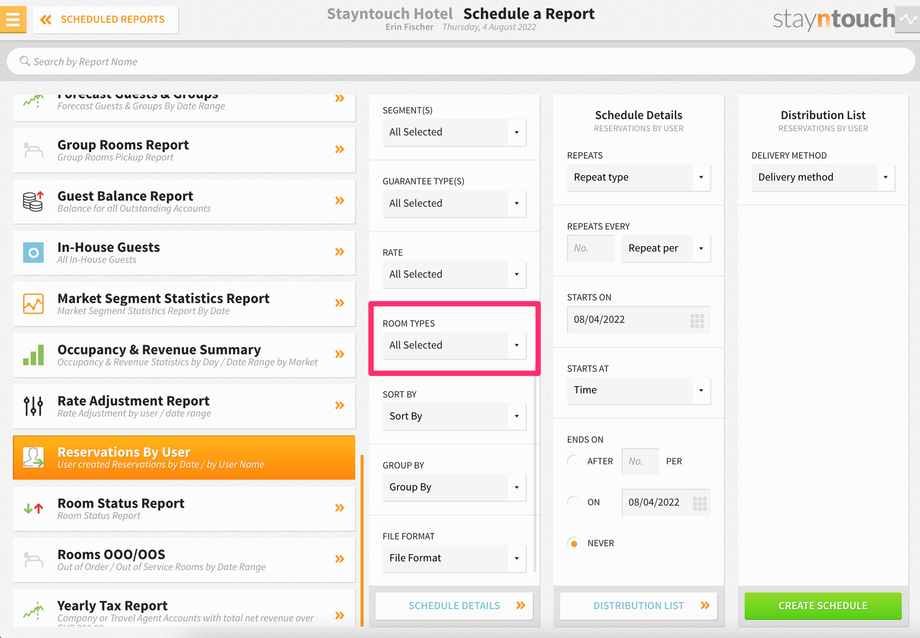Open the Repeat per dropdown

(666, 248)
